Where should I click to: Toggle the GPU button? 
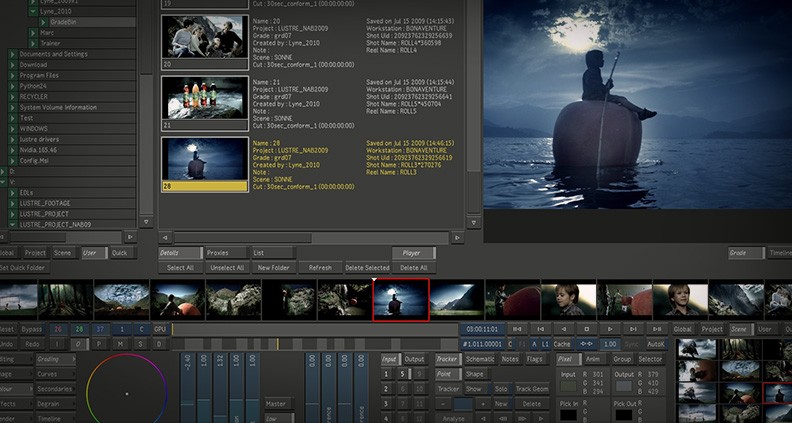click(x=160, y=329)
